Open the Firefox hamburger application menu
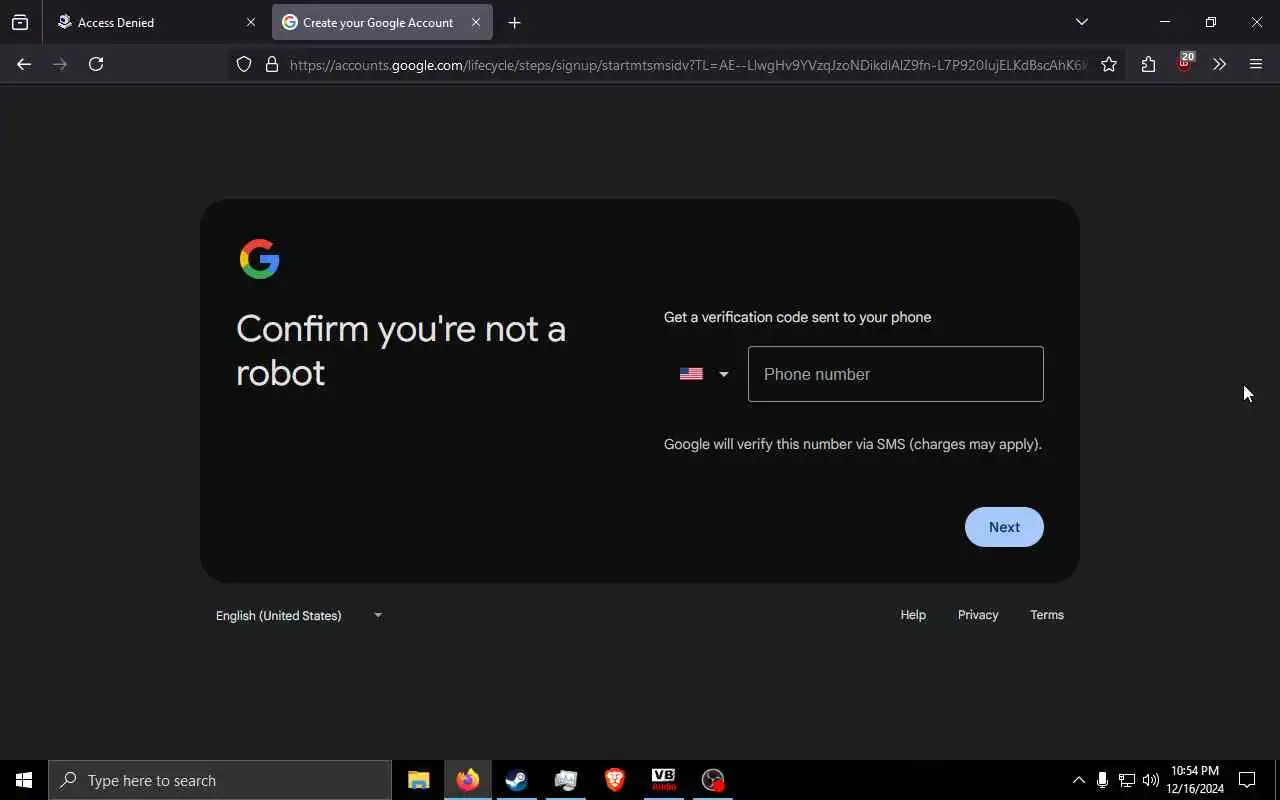 [x=1256, y=64]
